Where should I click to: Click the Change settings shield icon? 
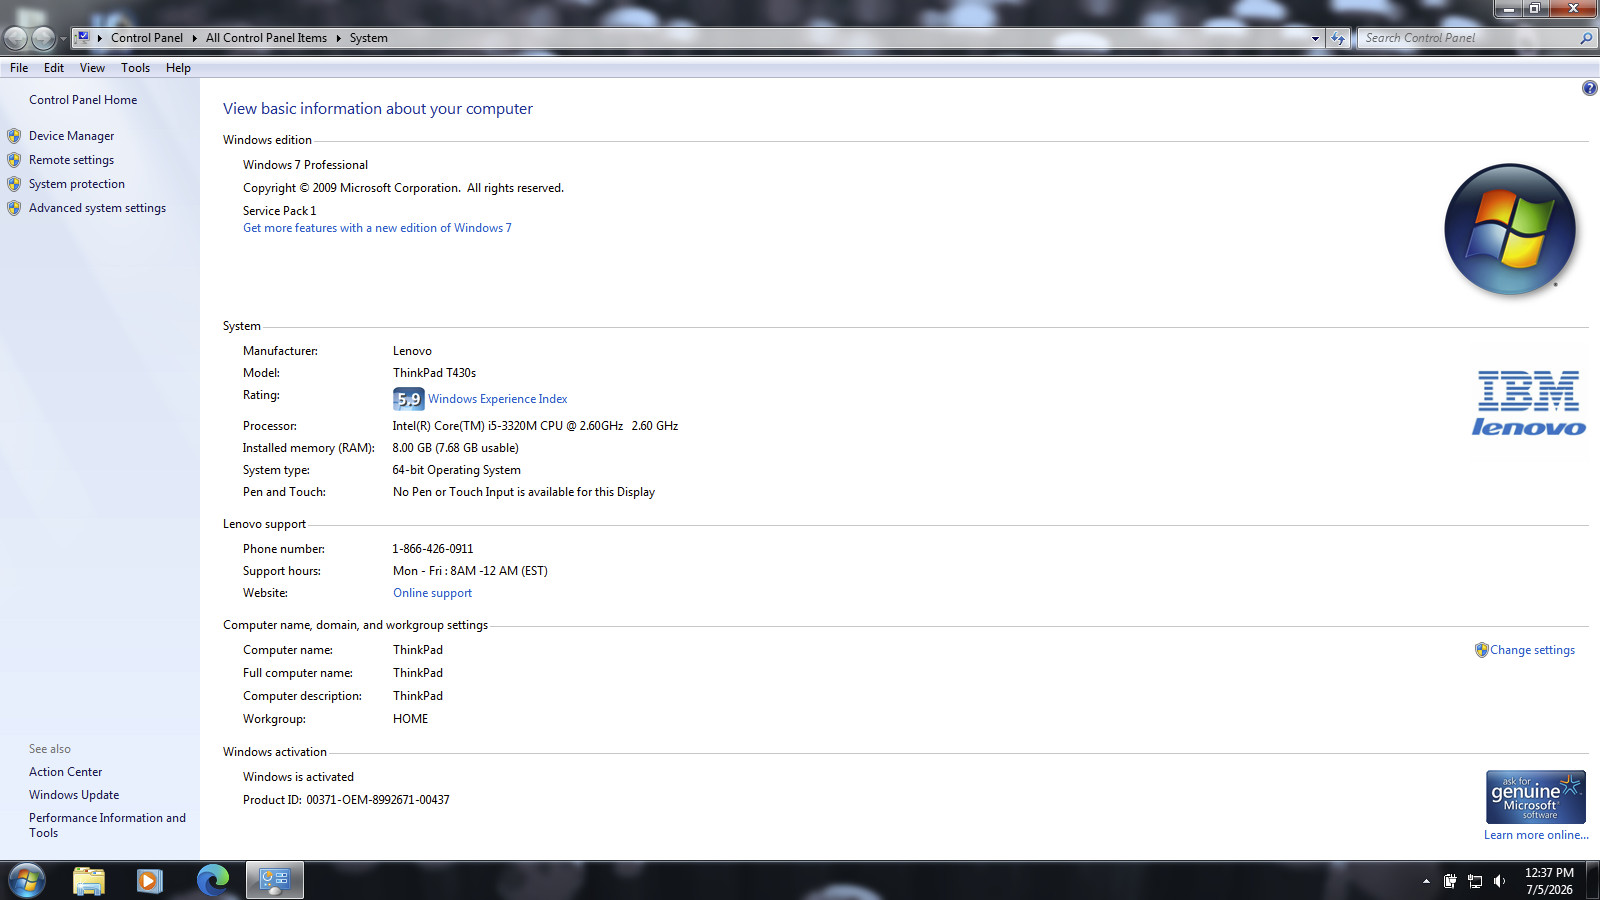1482,650
